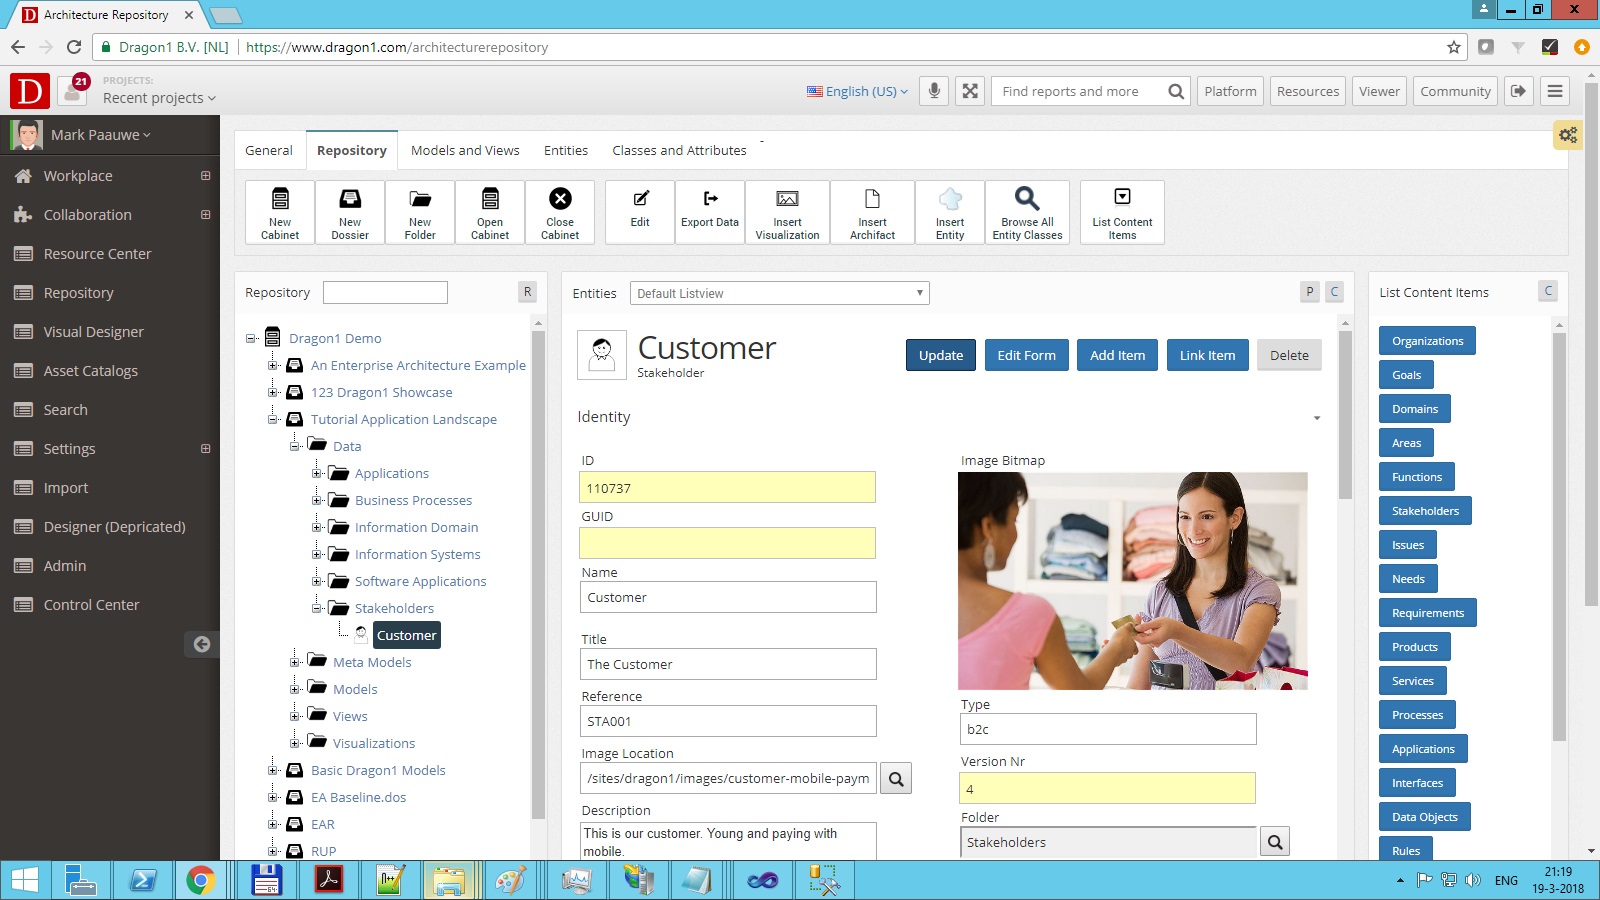Click the Delete button
The height and width of the screenshot is (900, 1600).
[x=1289, y=355]
